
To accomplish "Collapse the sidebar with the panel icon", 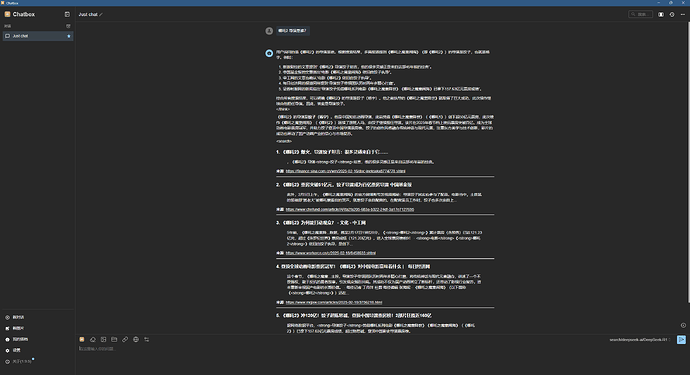I will click(x=67, y=14).
